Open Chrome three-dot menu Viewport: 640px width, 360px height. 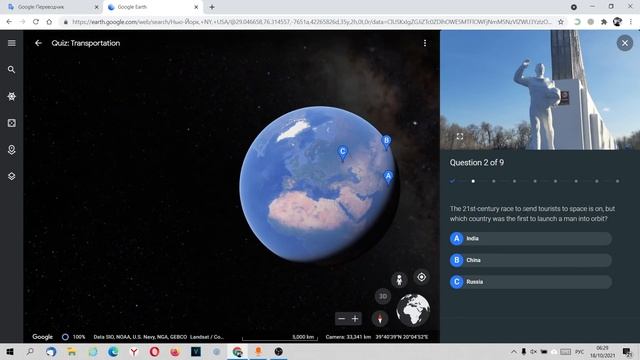(631, 22)
